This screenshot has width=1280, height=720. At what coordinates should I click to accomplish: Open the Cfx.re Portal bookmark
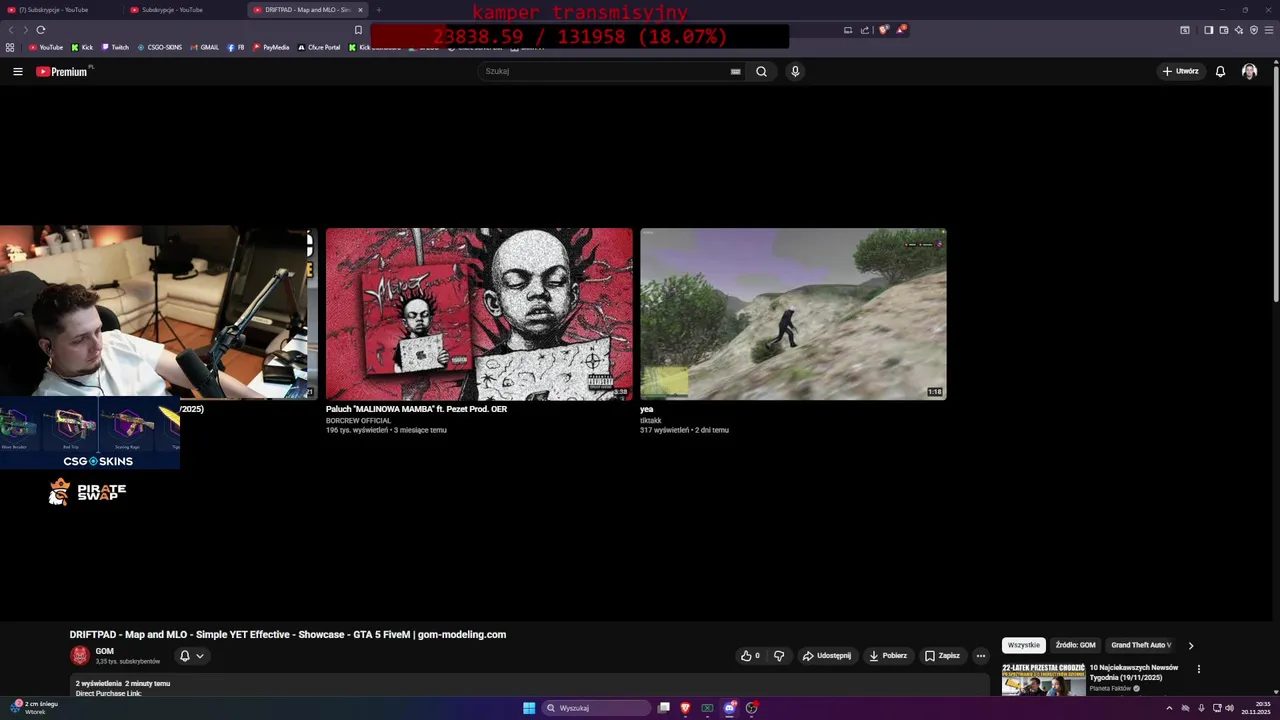[319, 47]
